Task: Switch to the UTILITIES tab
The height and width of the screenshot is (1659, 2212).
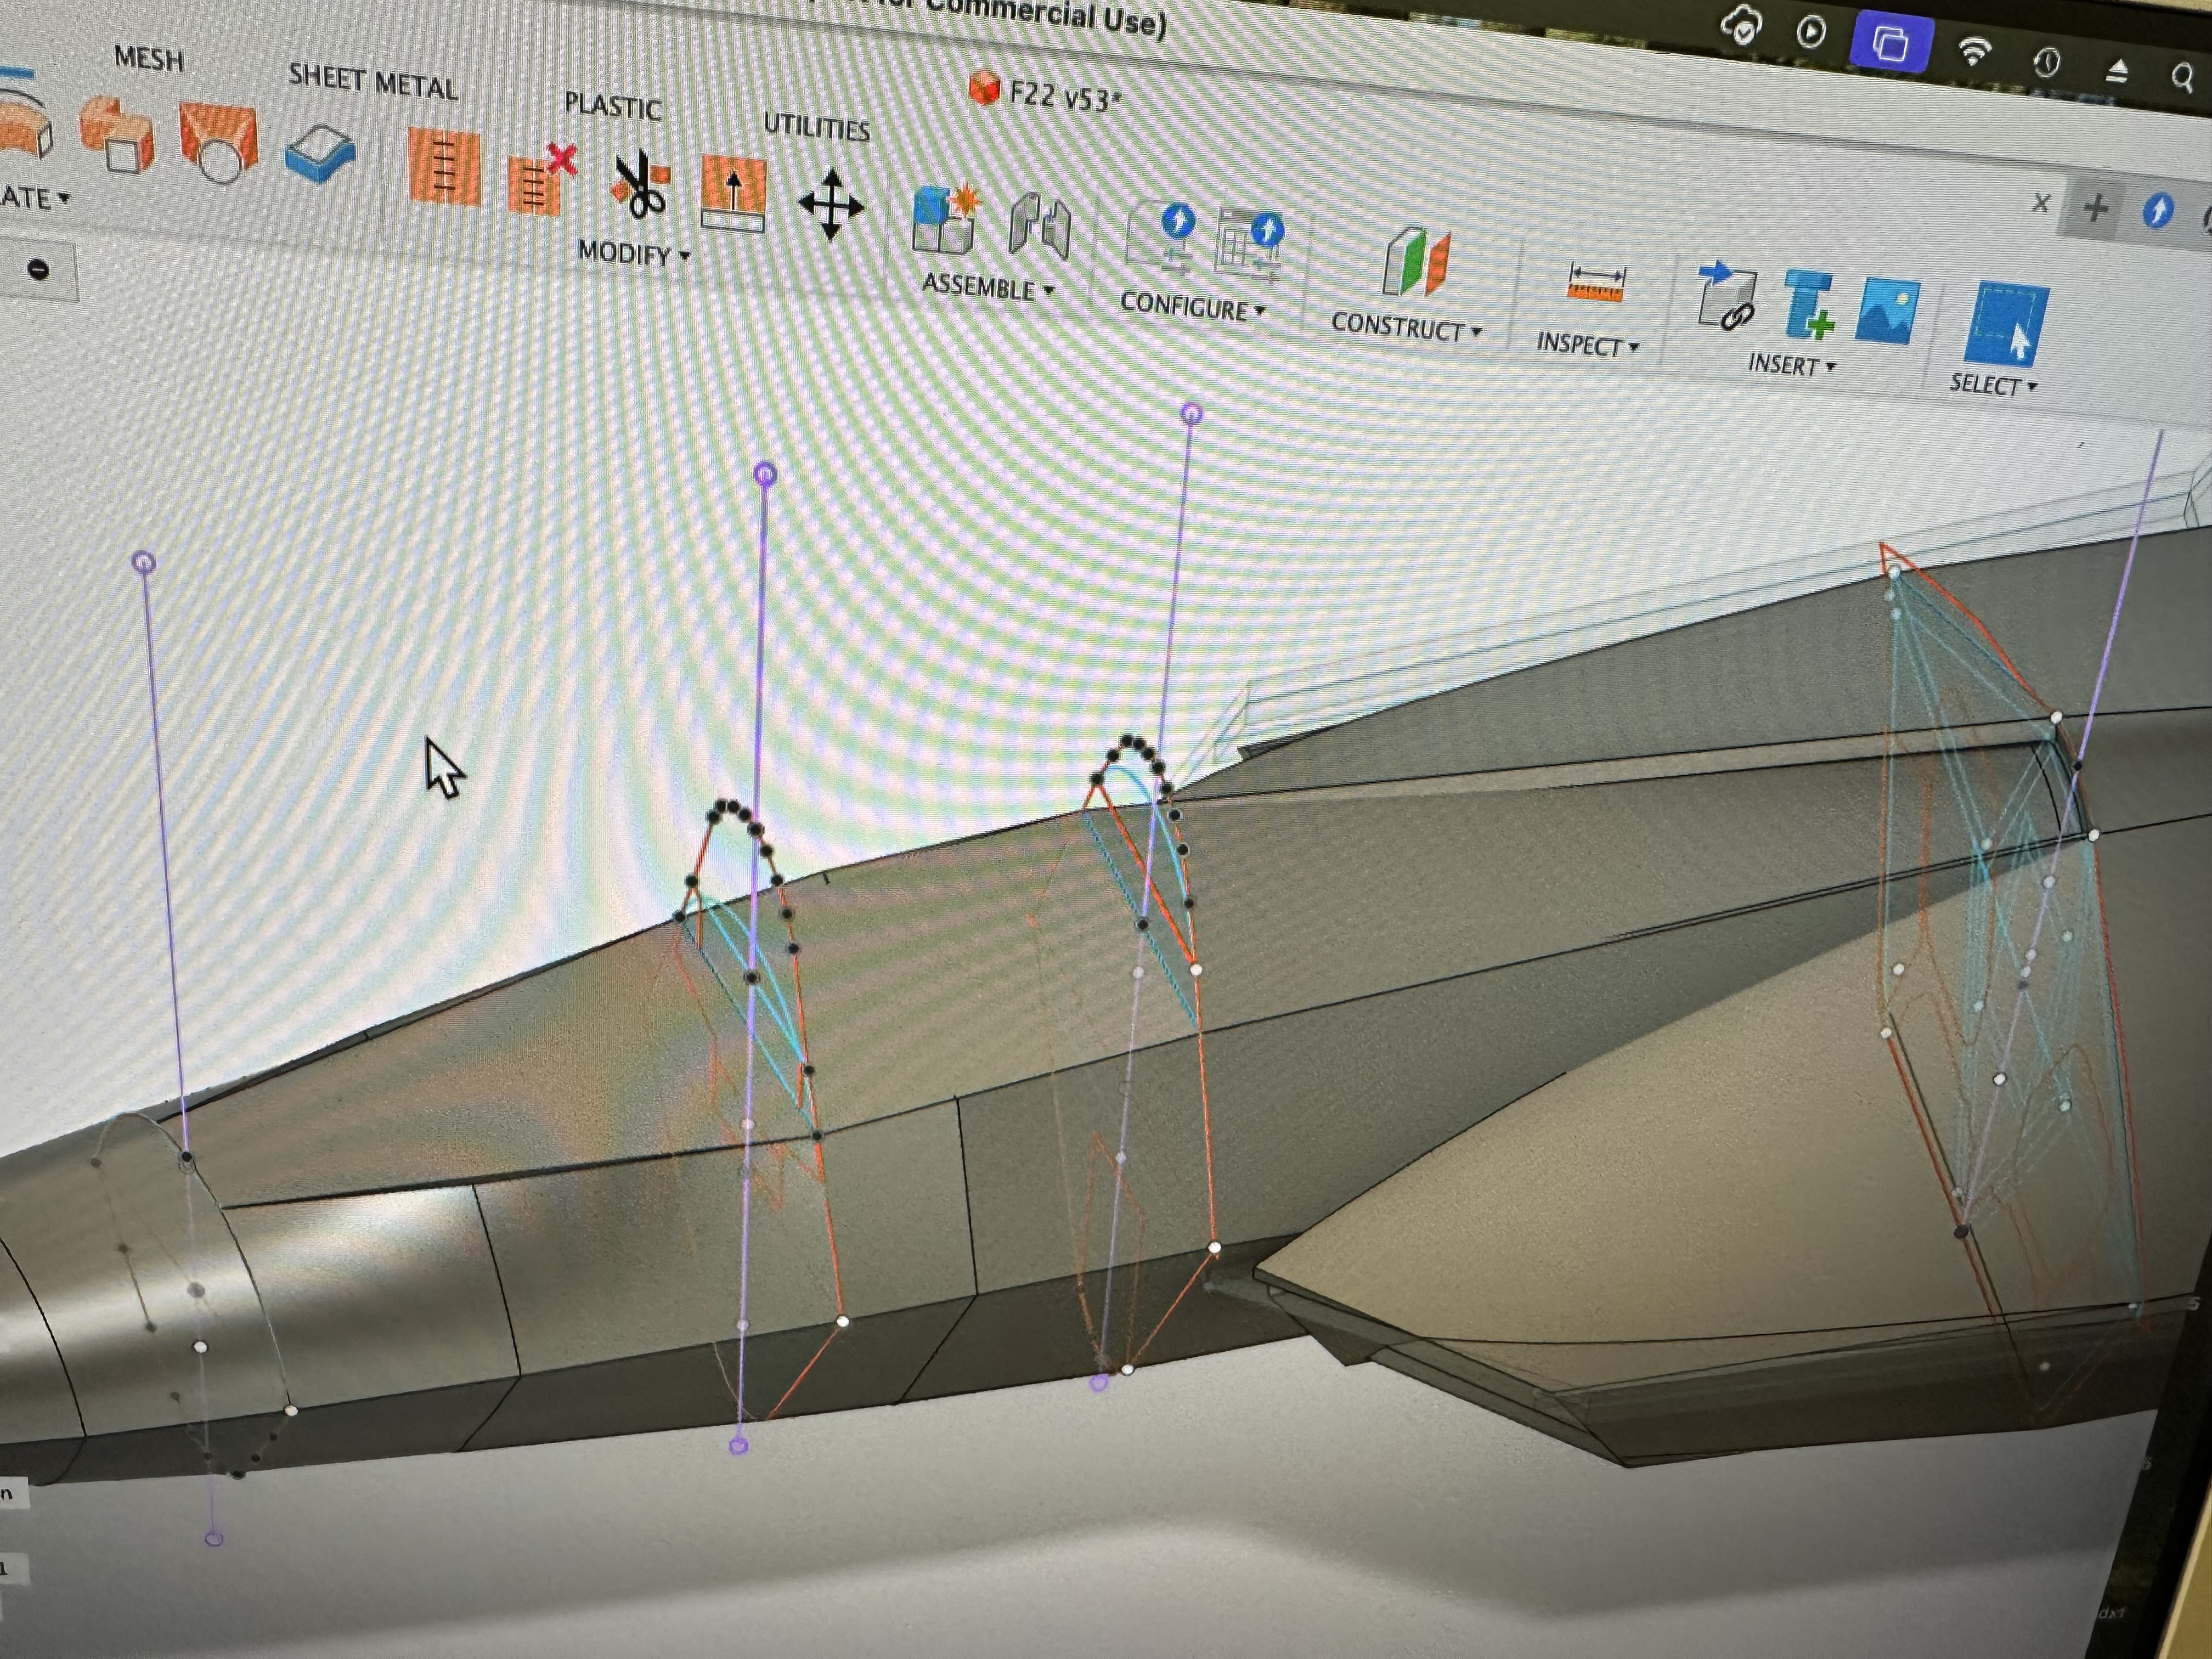Action: [x=817, y=126]
